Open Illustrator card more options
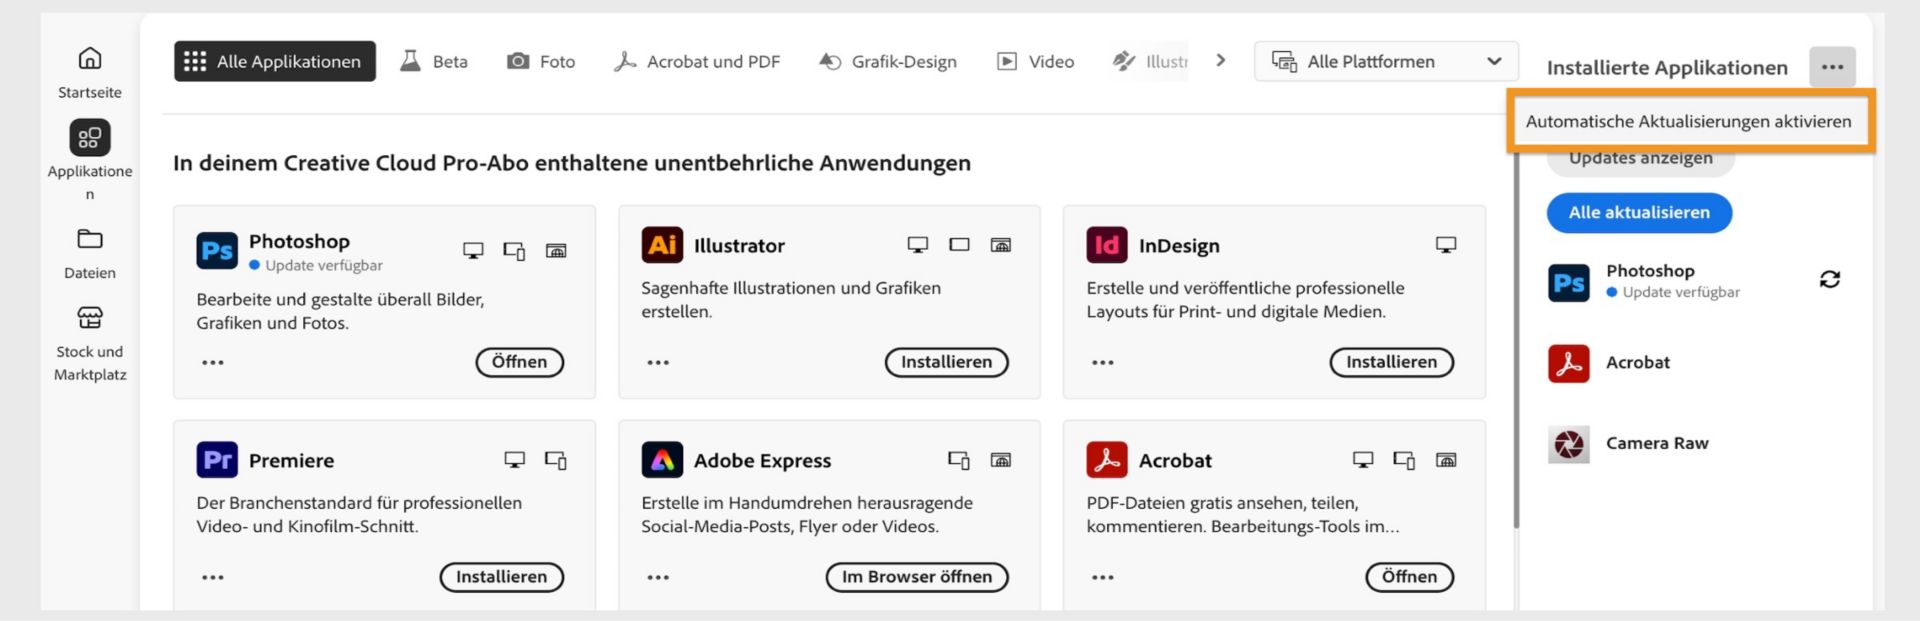This screenshot has height=621, width=1920. click(658, 362)
